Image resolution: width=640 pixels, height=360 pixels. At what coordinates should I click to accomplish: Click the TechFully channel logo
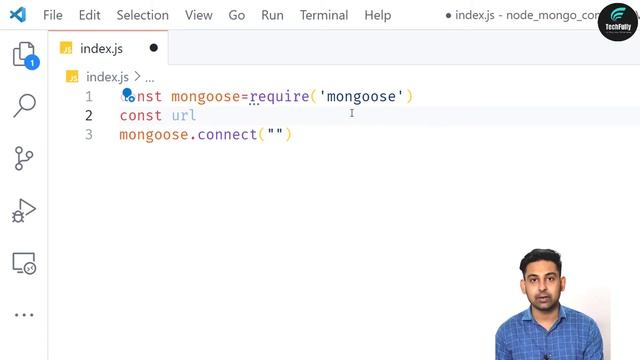coord(618,22)
